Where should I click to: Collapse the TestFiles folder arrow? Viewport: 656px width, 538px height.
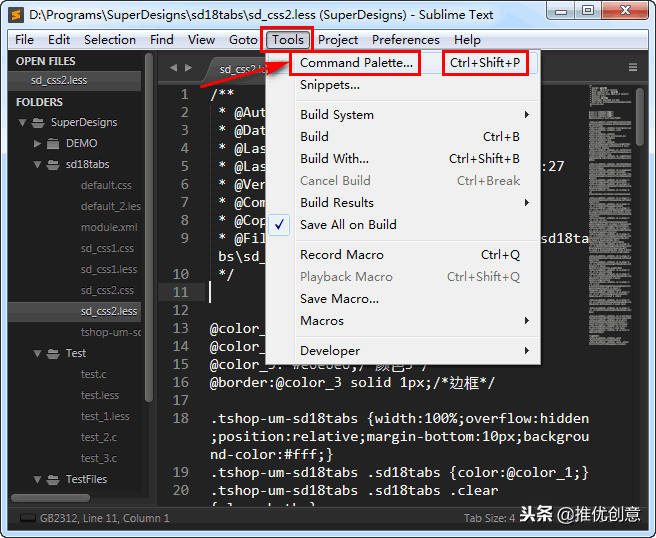pos(37,480)
